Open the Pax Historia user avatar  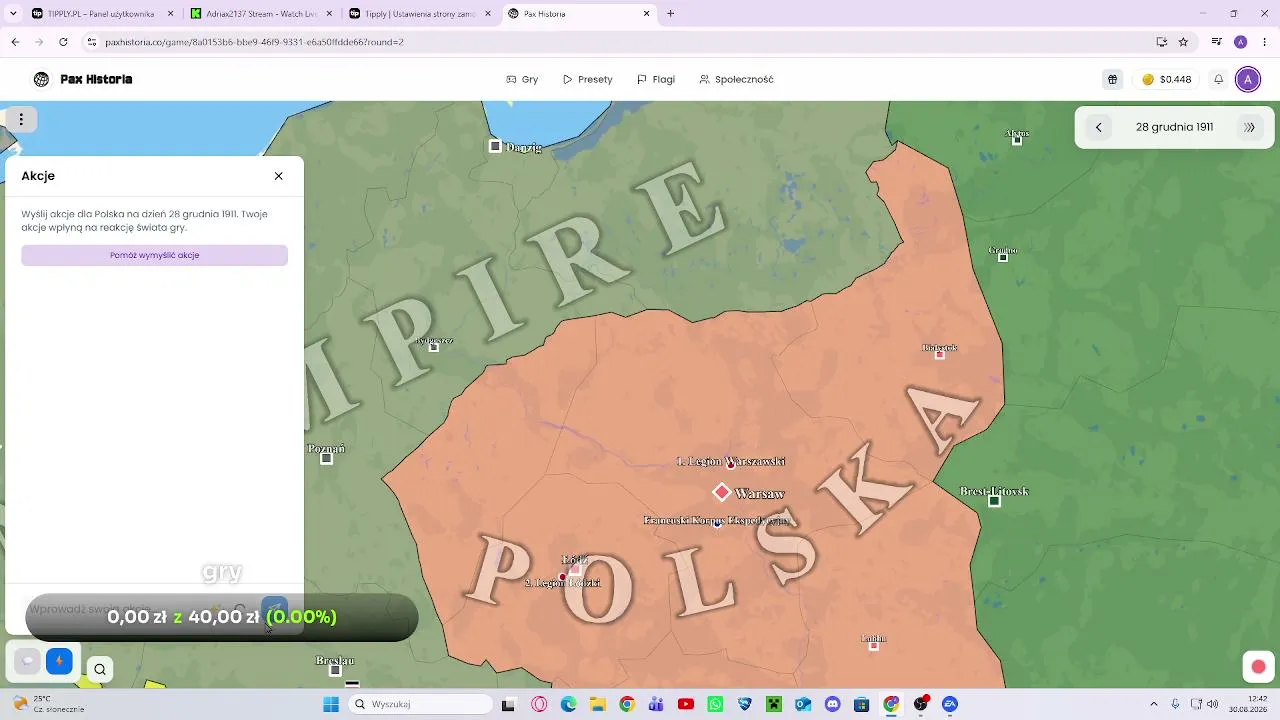1248,79
